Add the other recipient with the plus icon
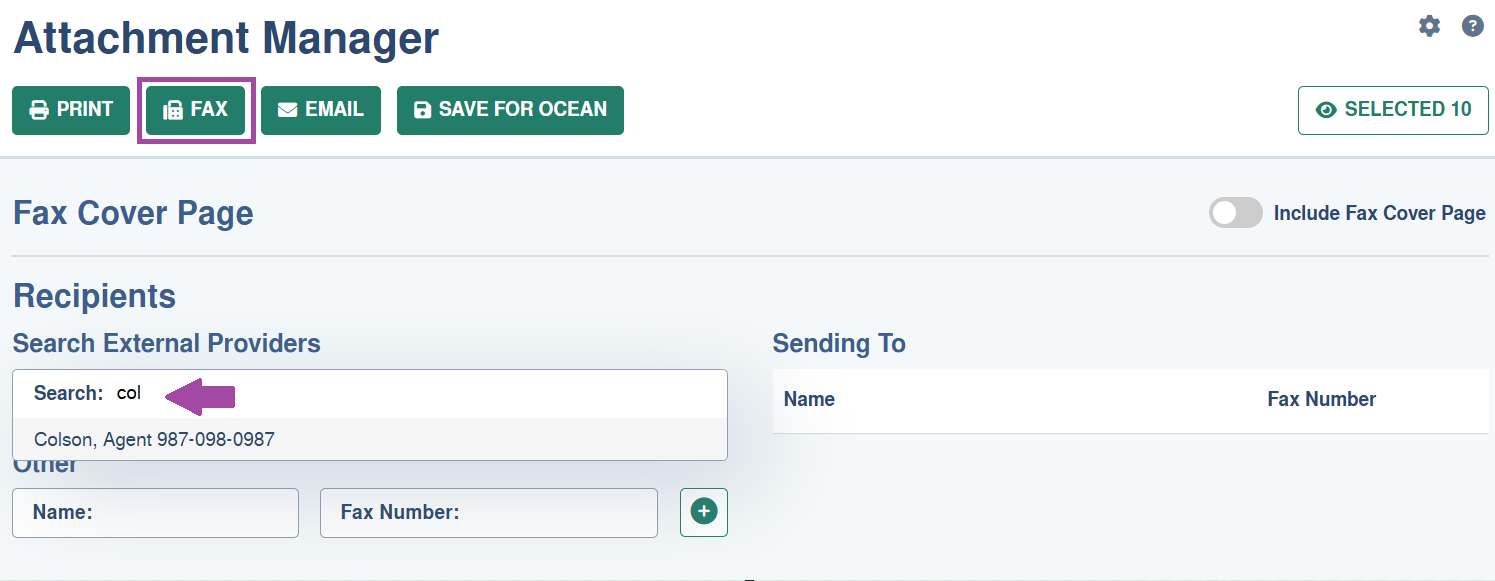This screenshot has height=581, width=1495. click(704, 512)
